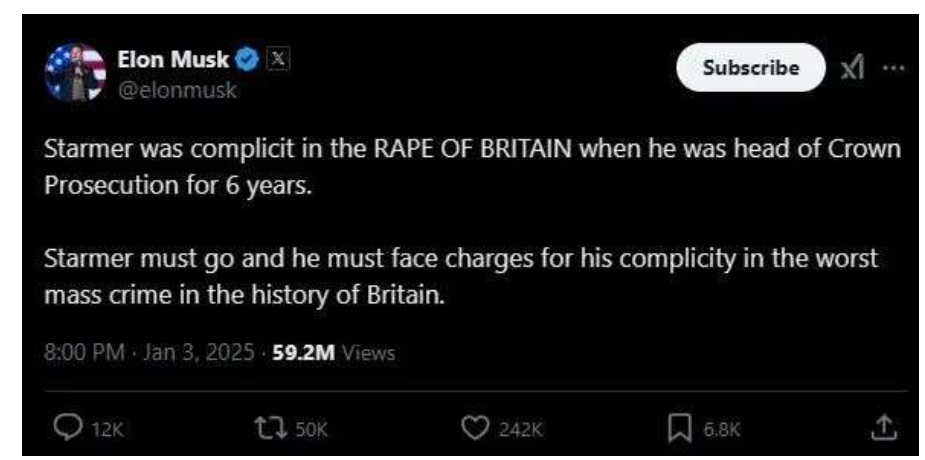
Task: Click the blue verified checkmark badge
Action: [x=247, y=59]
